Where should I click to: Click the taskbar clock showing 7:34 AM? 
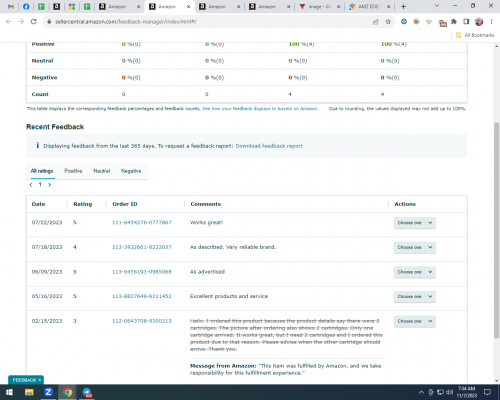[466, 392]
